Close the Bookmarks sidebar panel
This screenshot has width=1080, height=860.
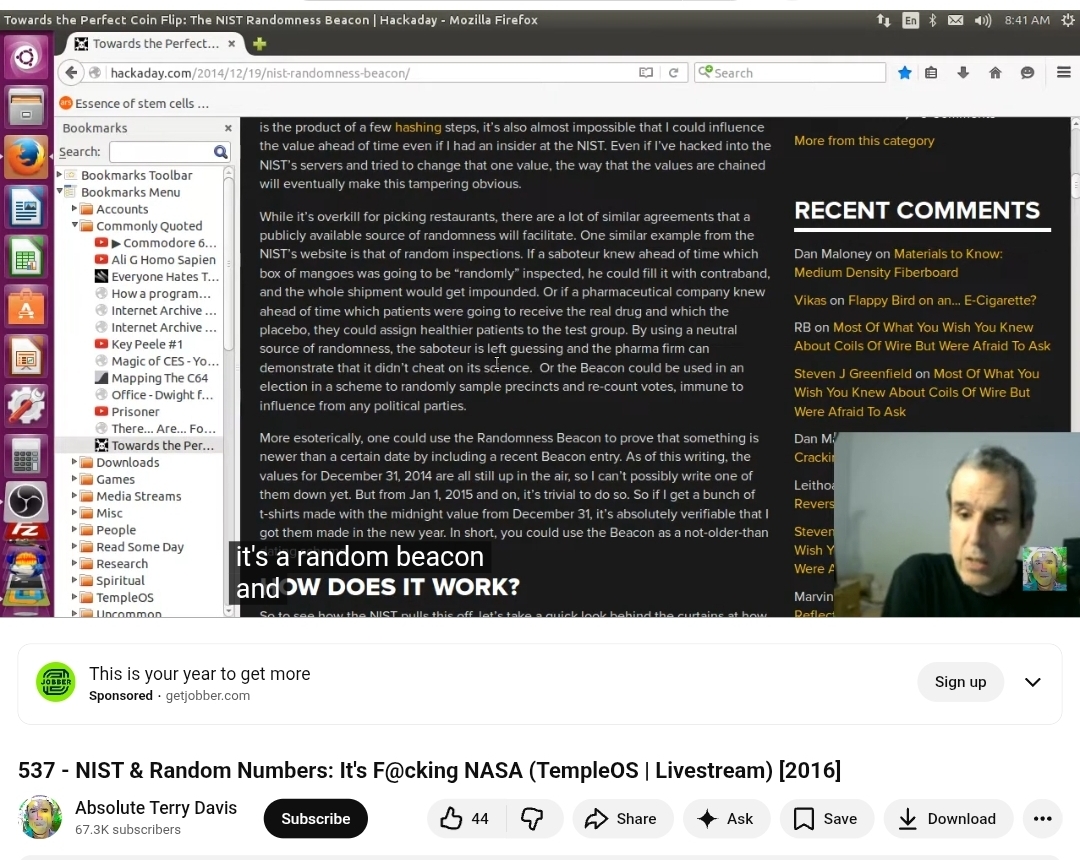(x=228, y=128)
